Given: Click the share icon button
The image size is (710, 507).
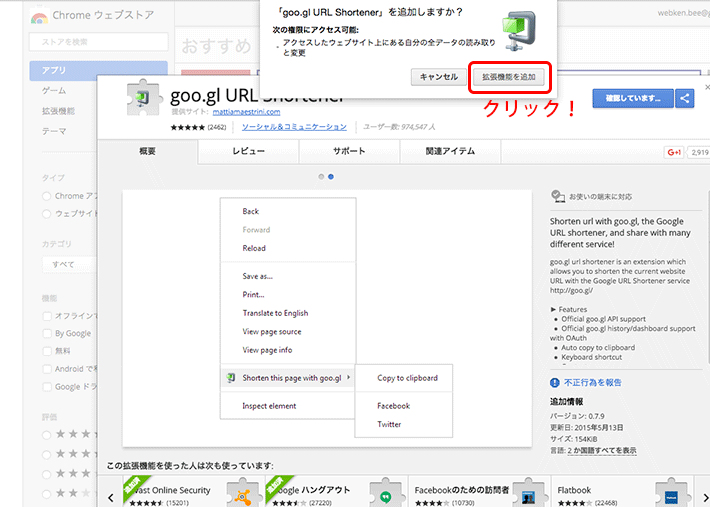Looking at the screenshot, I should (685, 98).
